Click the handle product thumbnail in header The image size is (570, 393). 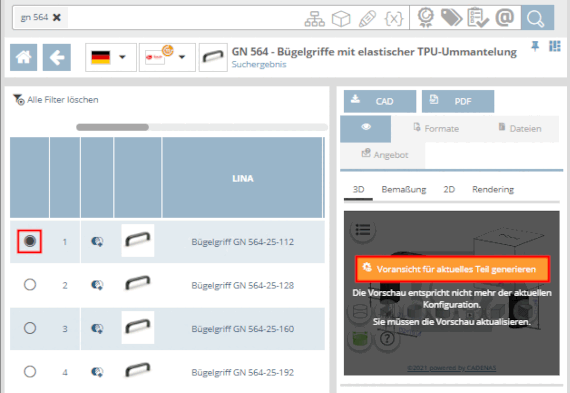click(x=213, y=57)
